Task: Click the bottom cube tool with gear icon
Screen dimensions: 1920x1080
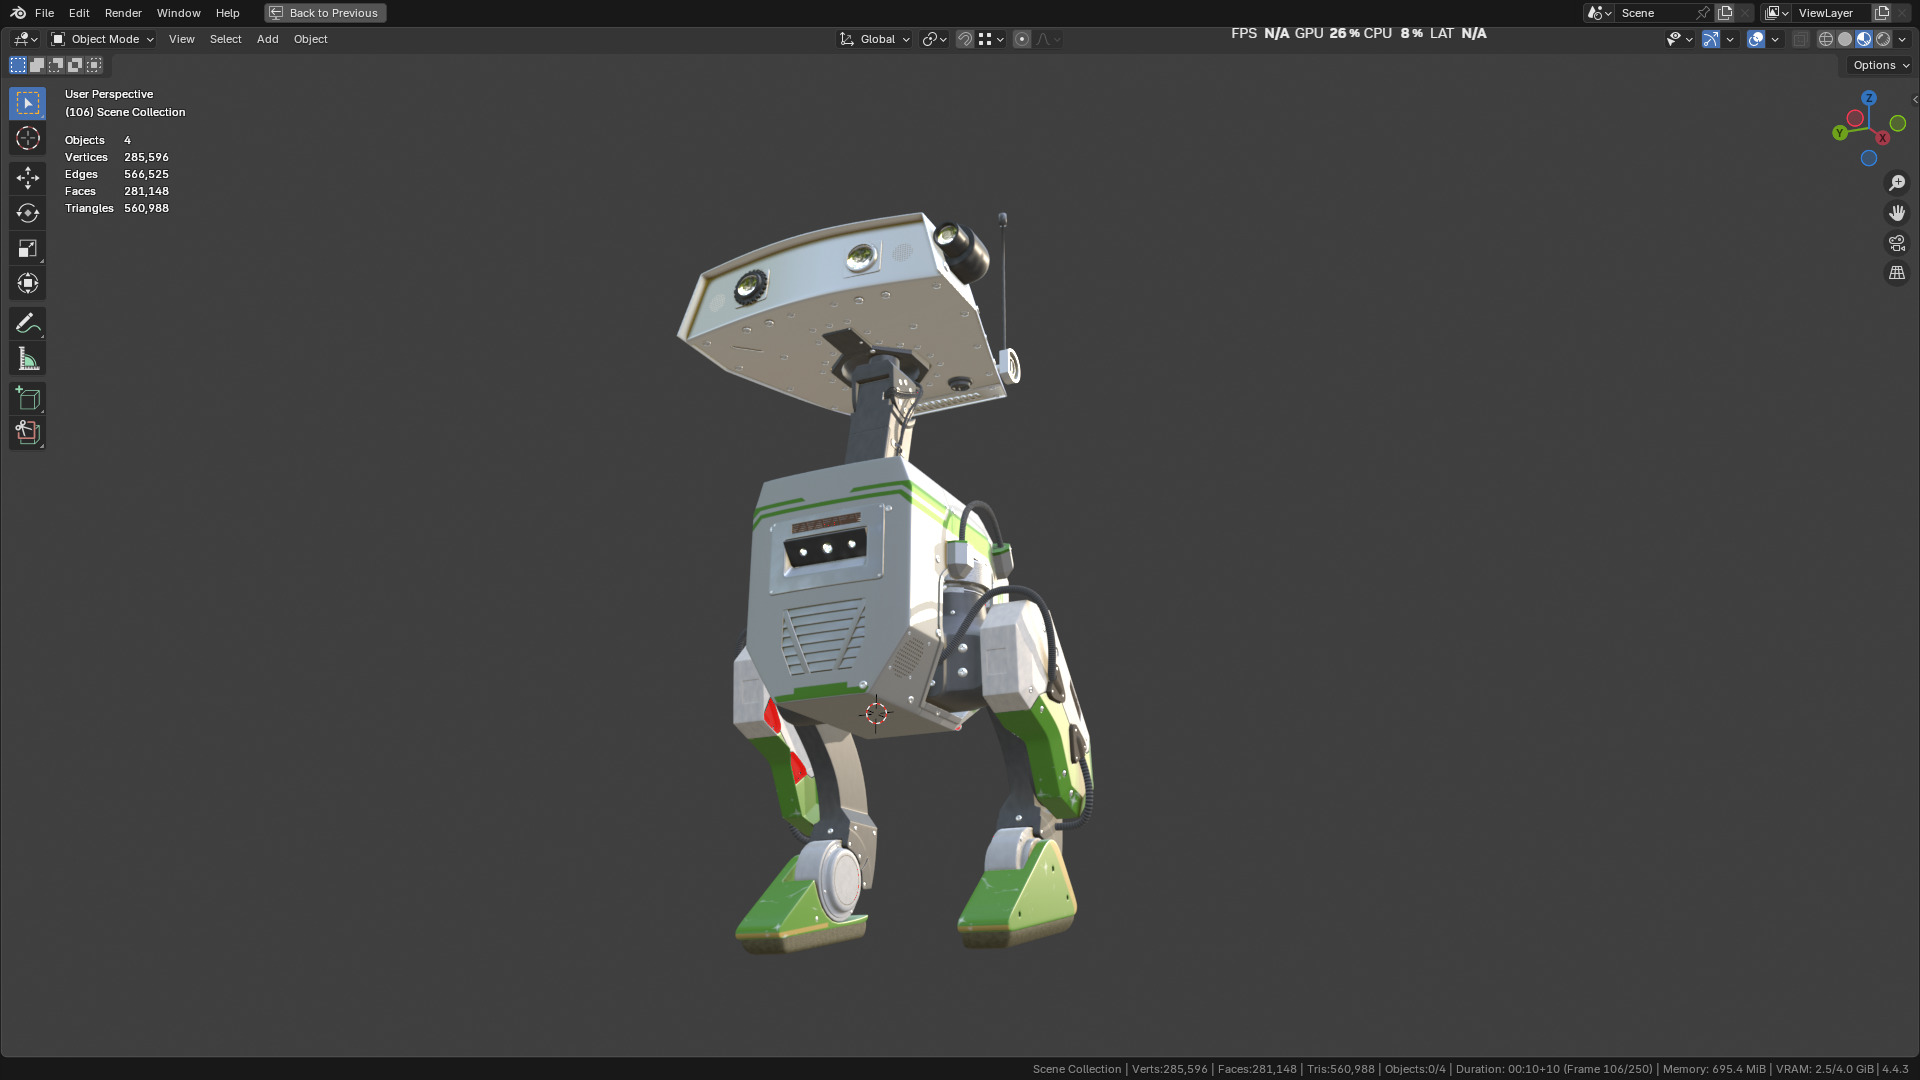Action: coord(27,433)
